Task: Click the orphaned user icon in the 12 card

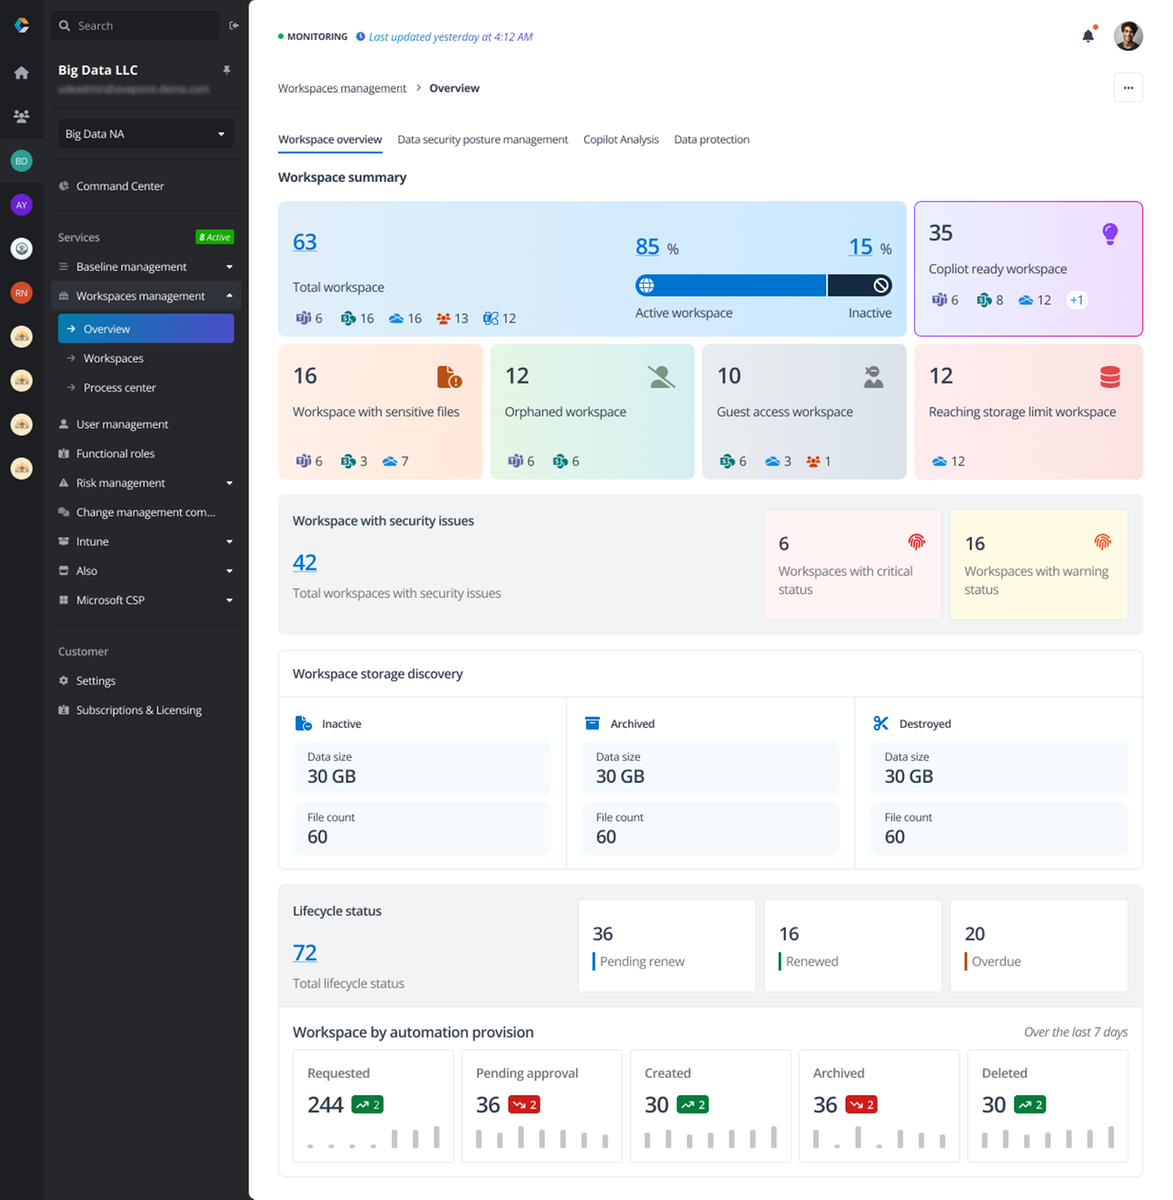Action: [661, 377]
